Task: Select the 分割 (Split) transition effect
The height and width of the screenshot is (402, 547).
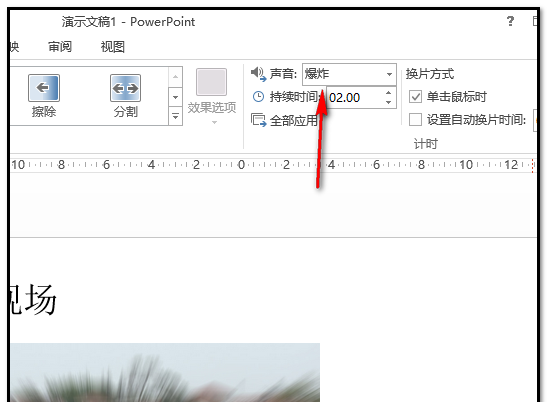Action: tap(126, 96)
